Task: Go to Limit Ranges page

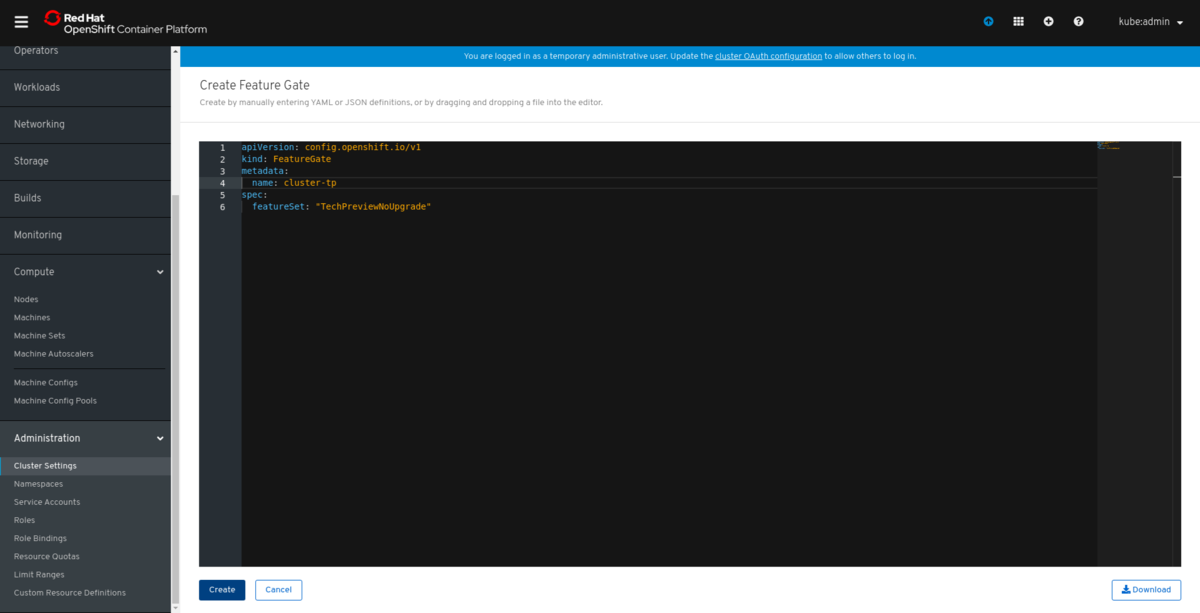Action: tap(39, 574)
